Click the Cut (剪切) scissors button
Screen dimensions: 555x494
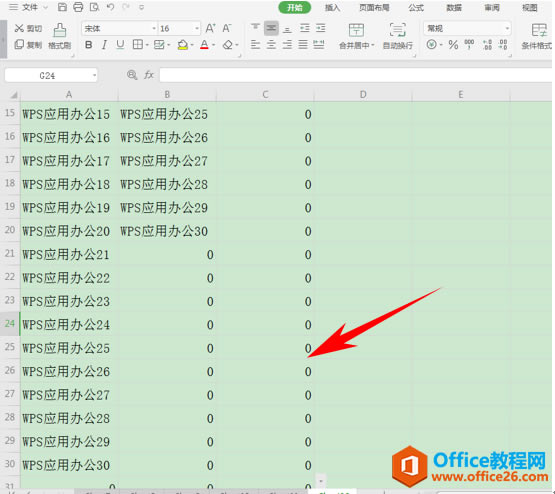pyautogui.click(x=28, y=28)
